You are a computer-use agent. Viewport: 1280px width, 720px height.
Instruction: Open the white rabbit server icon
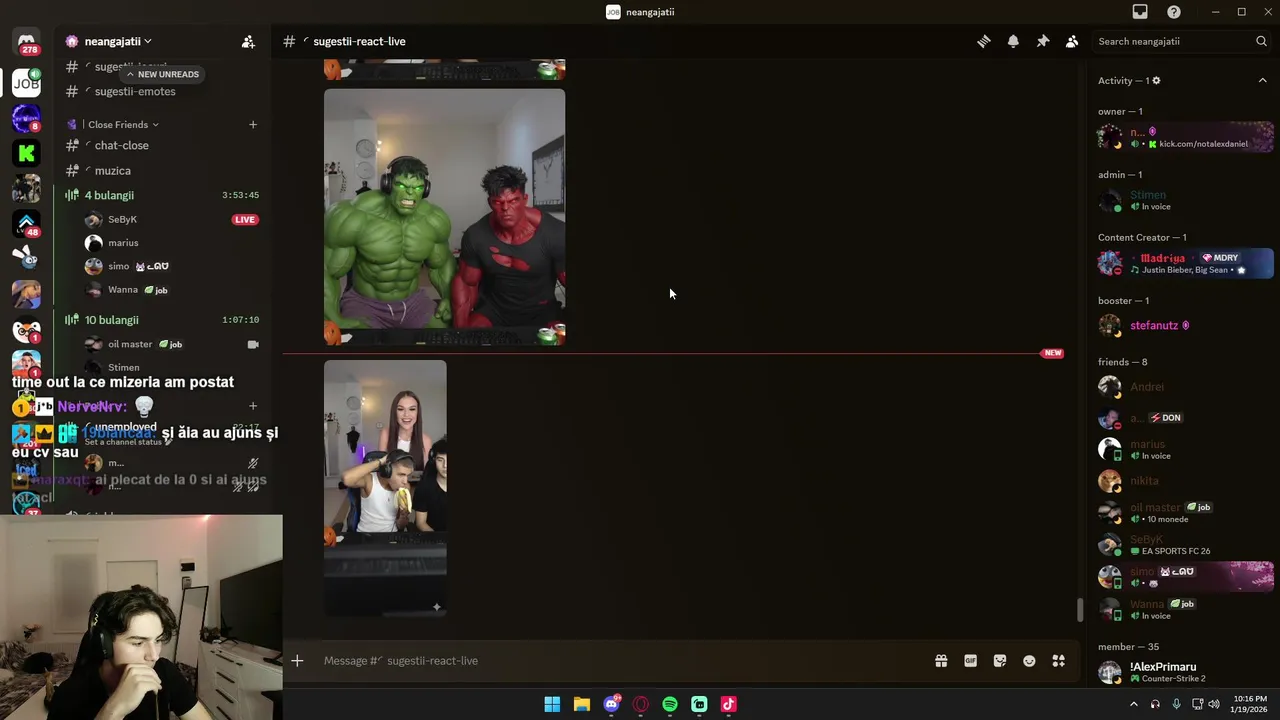[x=27, y=258]
